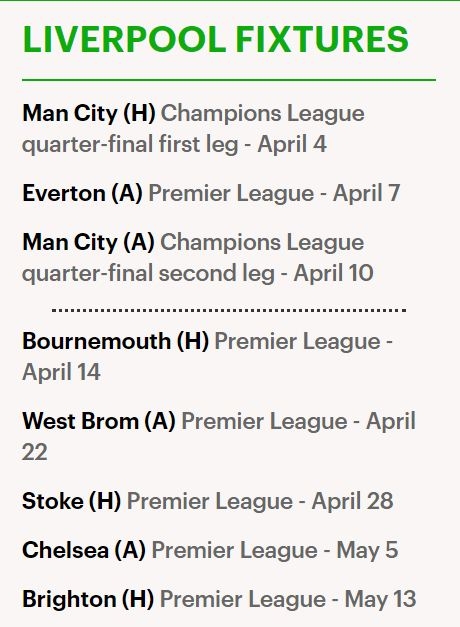Click the dotted divider line
Screen dimensions: 460x627
(x=229, y=310)
